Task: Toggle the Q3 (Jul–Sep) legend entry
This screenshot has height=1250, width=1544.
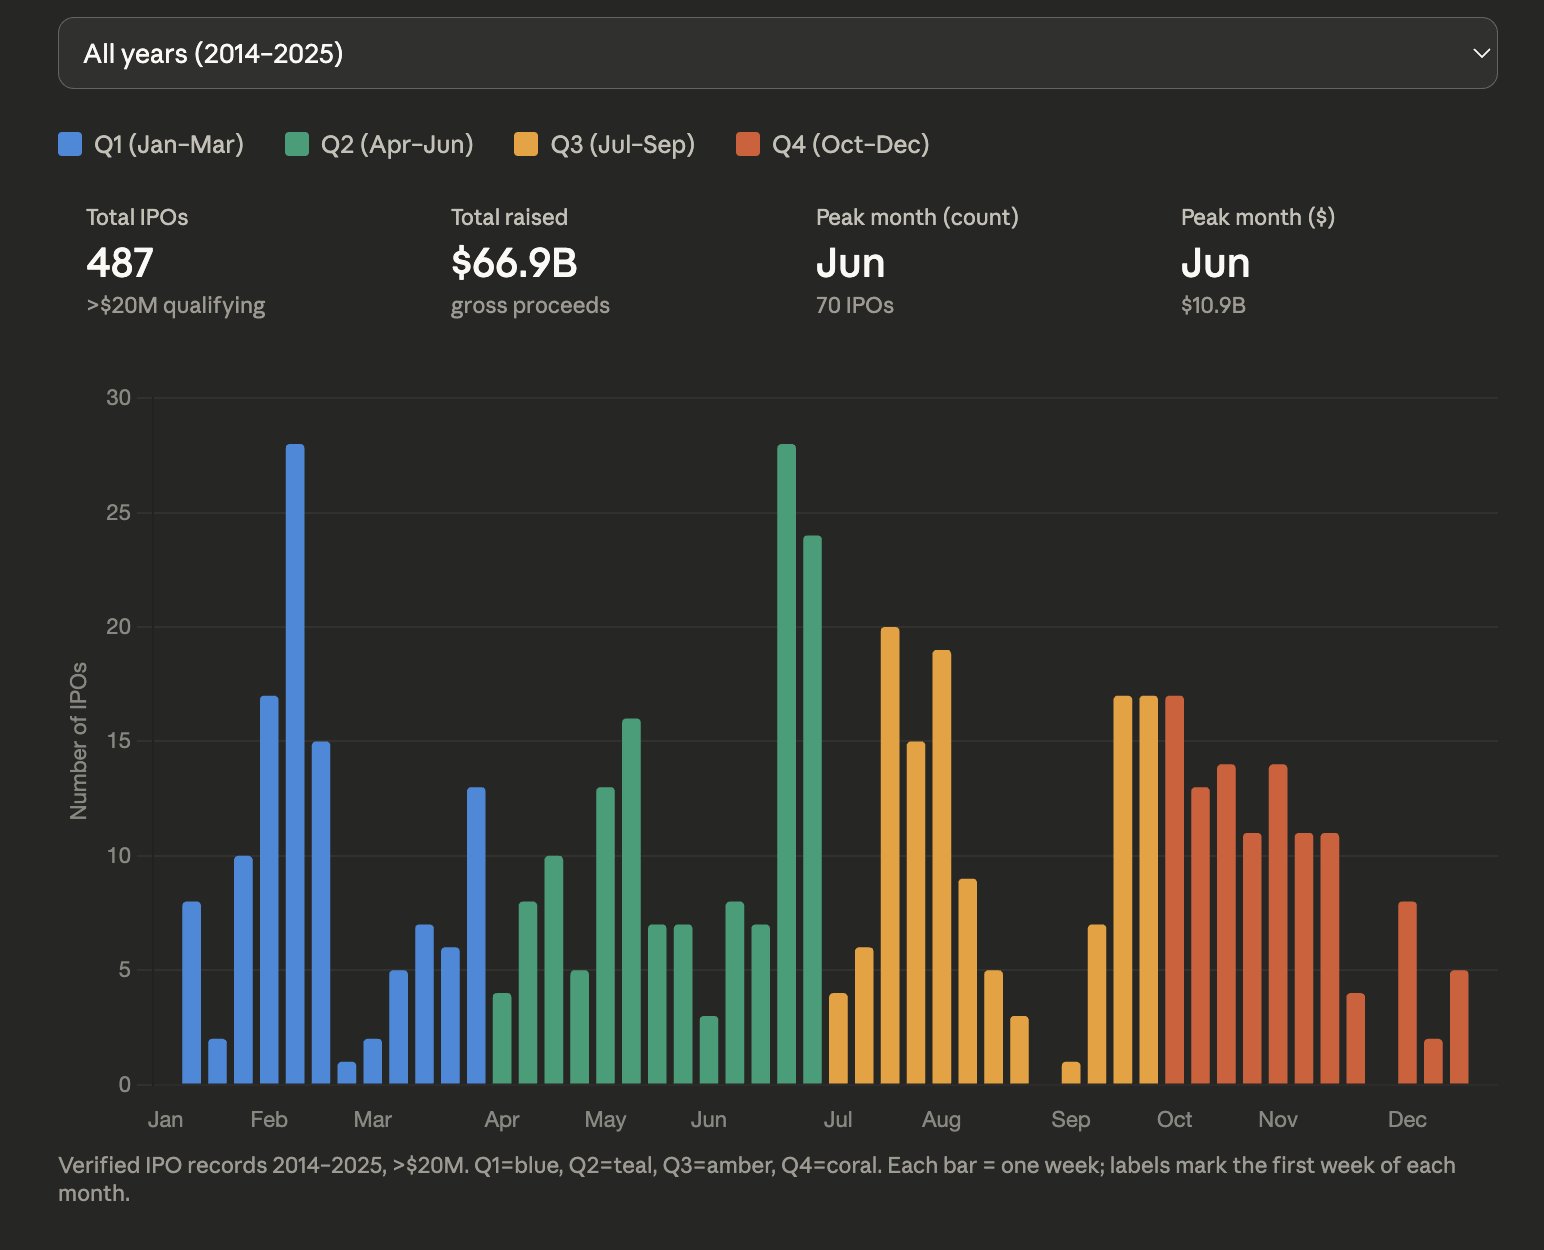Action: click(623, 144)
